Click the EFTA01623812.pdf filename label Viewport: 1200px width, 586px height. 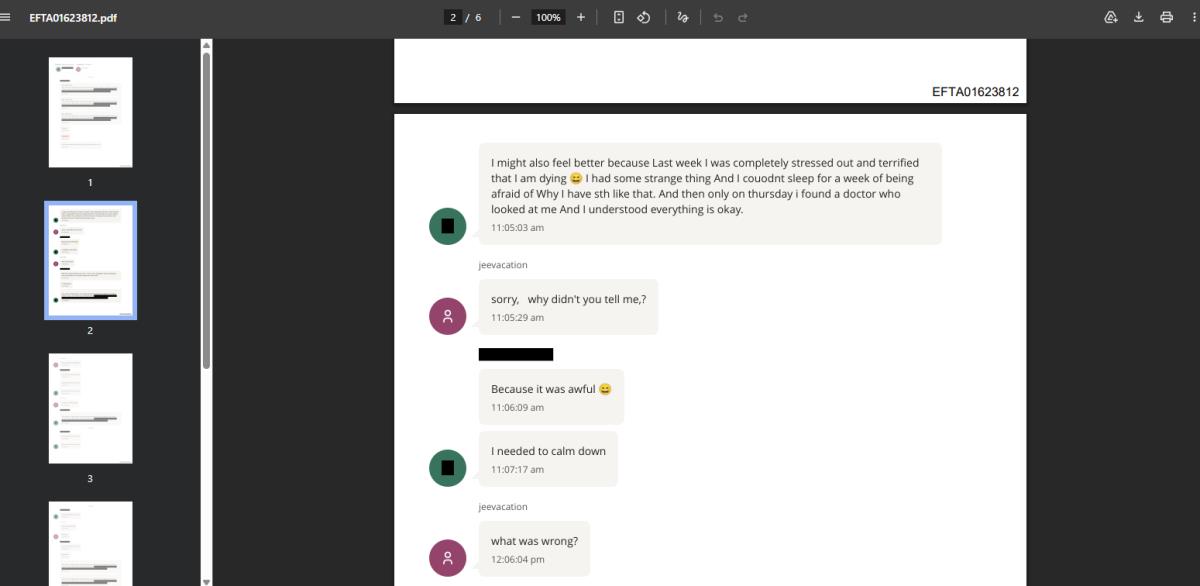71,16
